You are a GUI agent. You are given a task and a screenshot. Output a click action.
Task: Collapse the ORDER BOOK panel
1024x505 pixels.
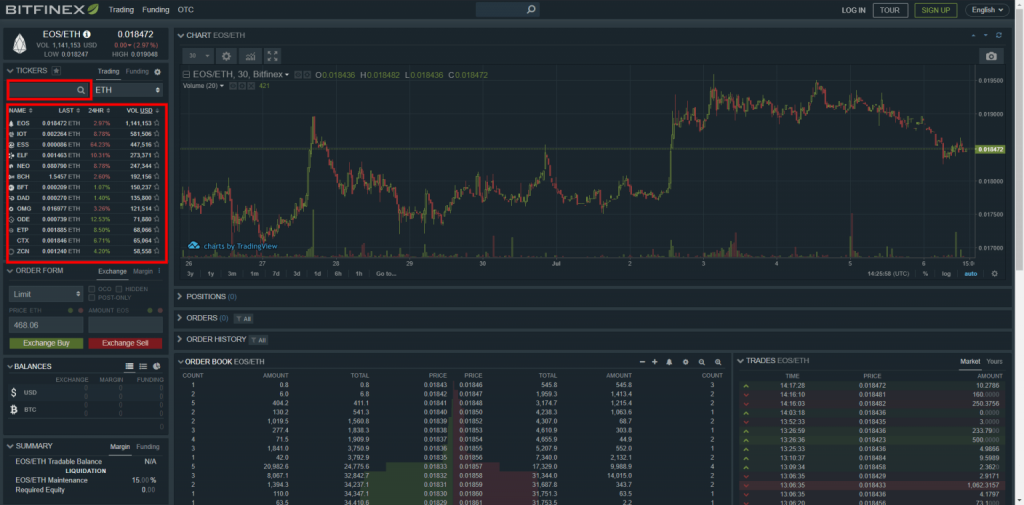click(180, 361)
